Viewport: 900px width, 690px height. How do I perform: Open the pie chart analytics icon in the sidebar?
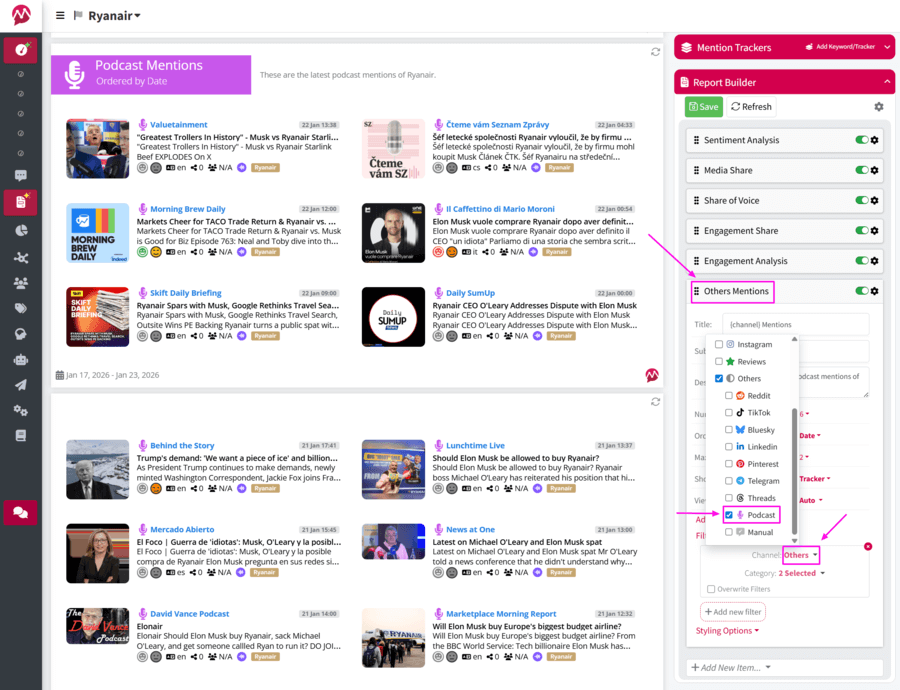21,230
